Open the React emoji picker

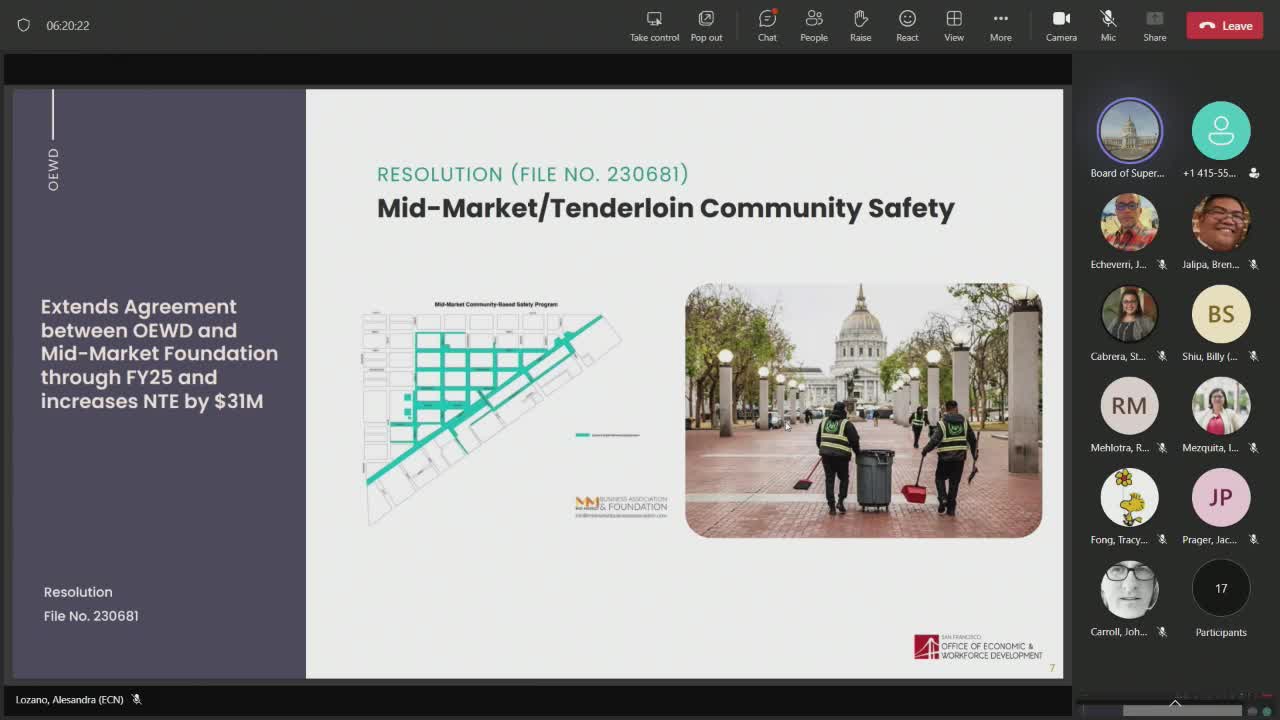click(x=907, y=24)
